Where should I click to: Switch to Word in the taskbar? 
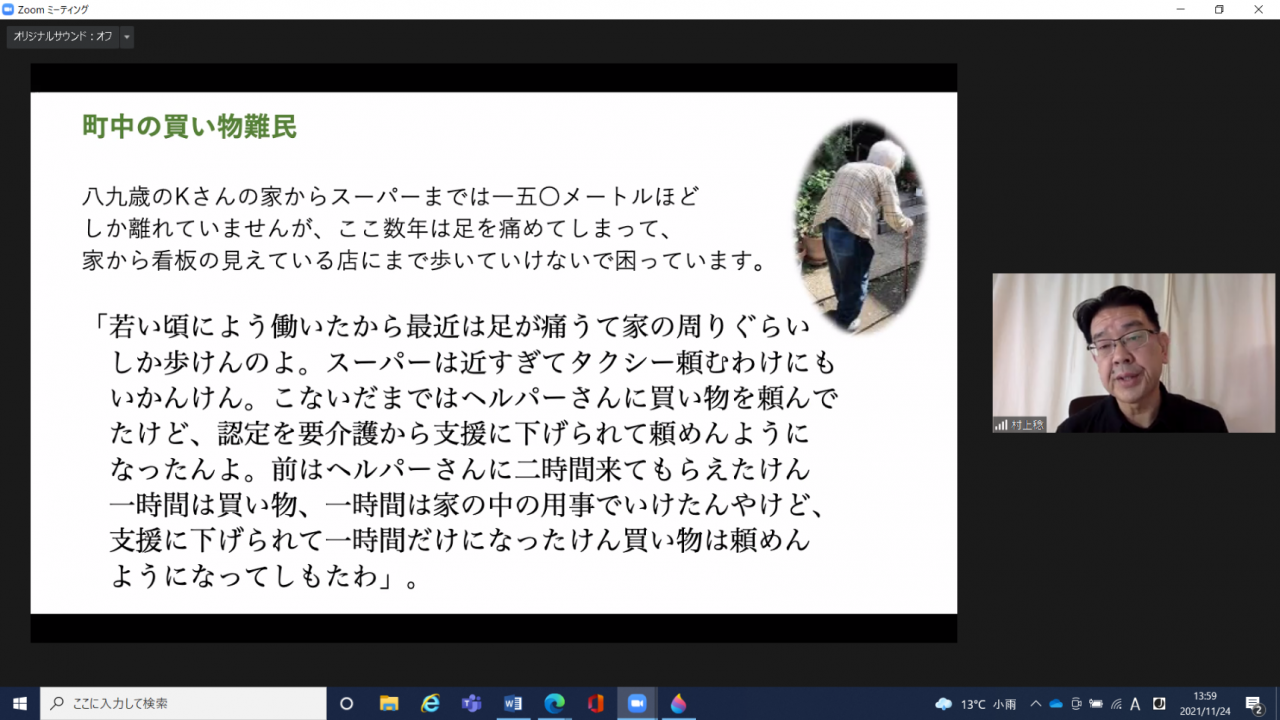point(513,703)
